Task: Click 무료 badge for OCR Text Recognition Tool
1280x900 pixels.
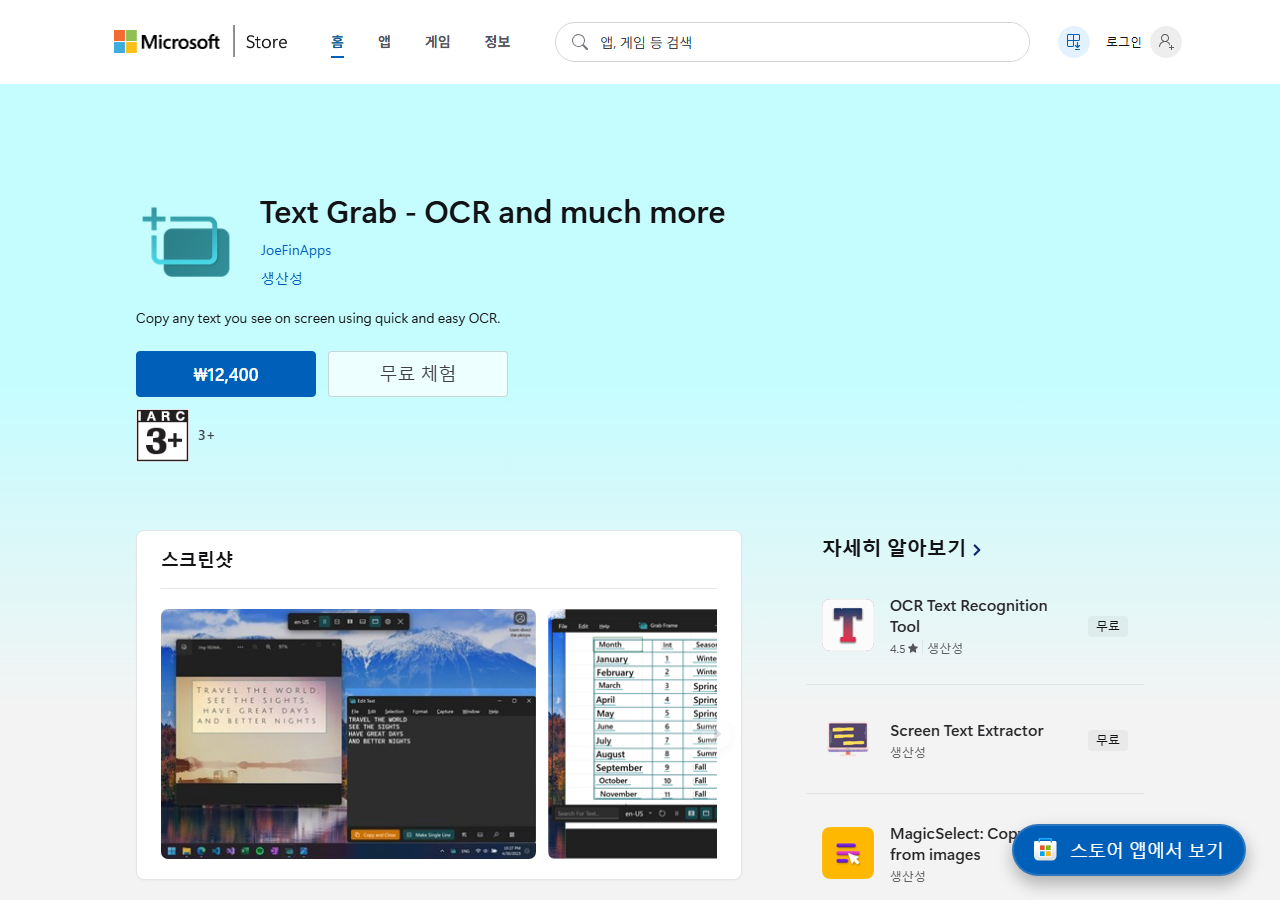Action: pos(1108,626)
